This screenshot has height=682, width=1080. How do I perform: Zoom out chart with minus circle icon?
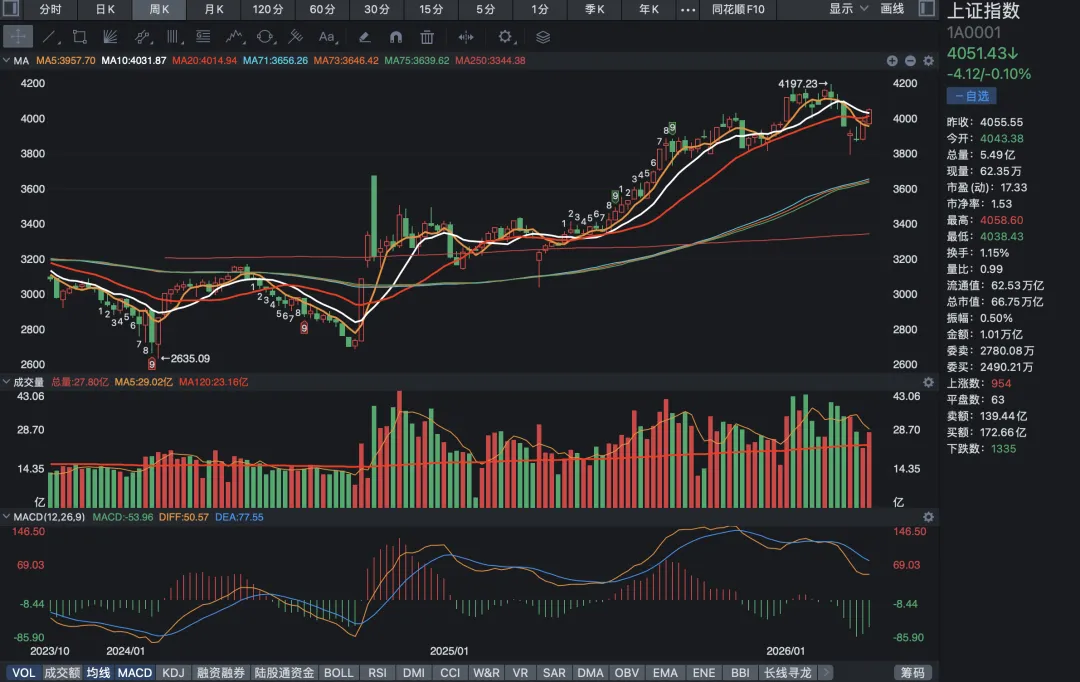pyautogui.click(x=910, y=61)
